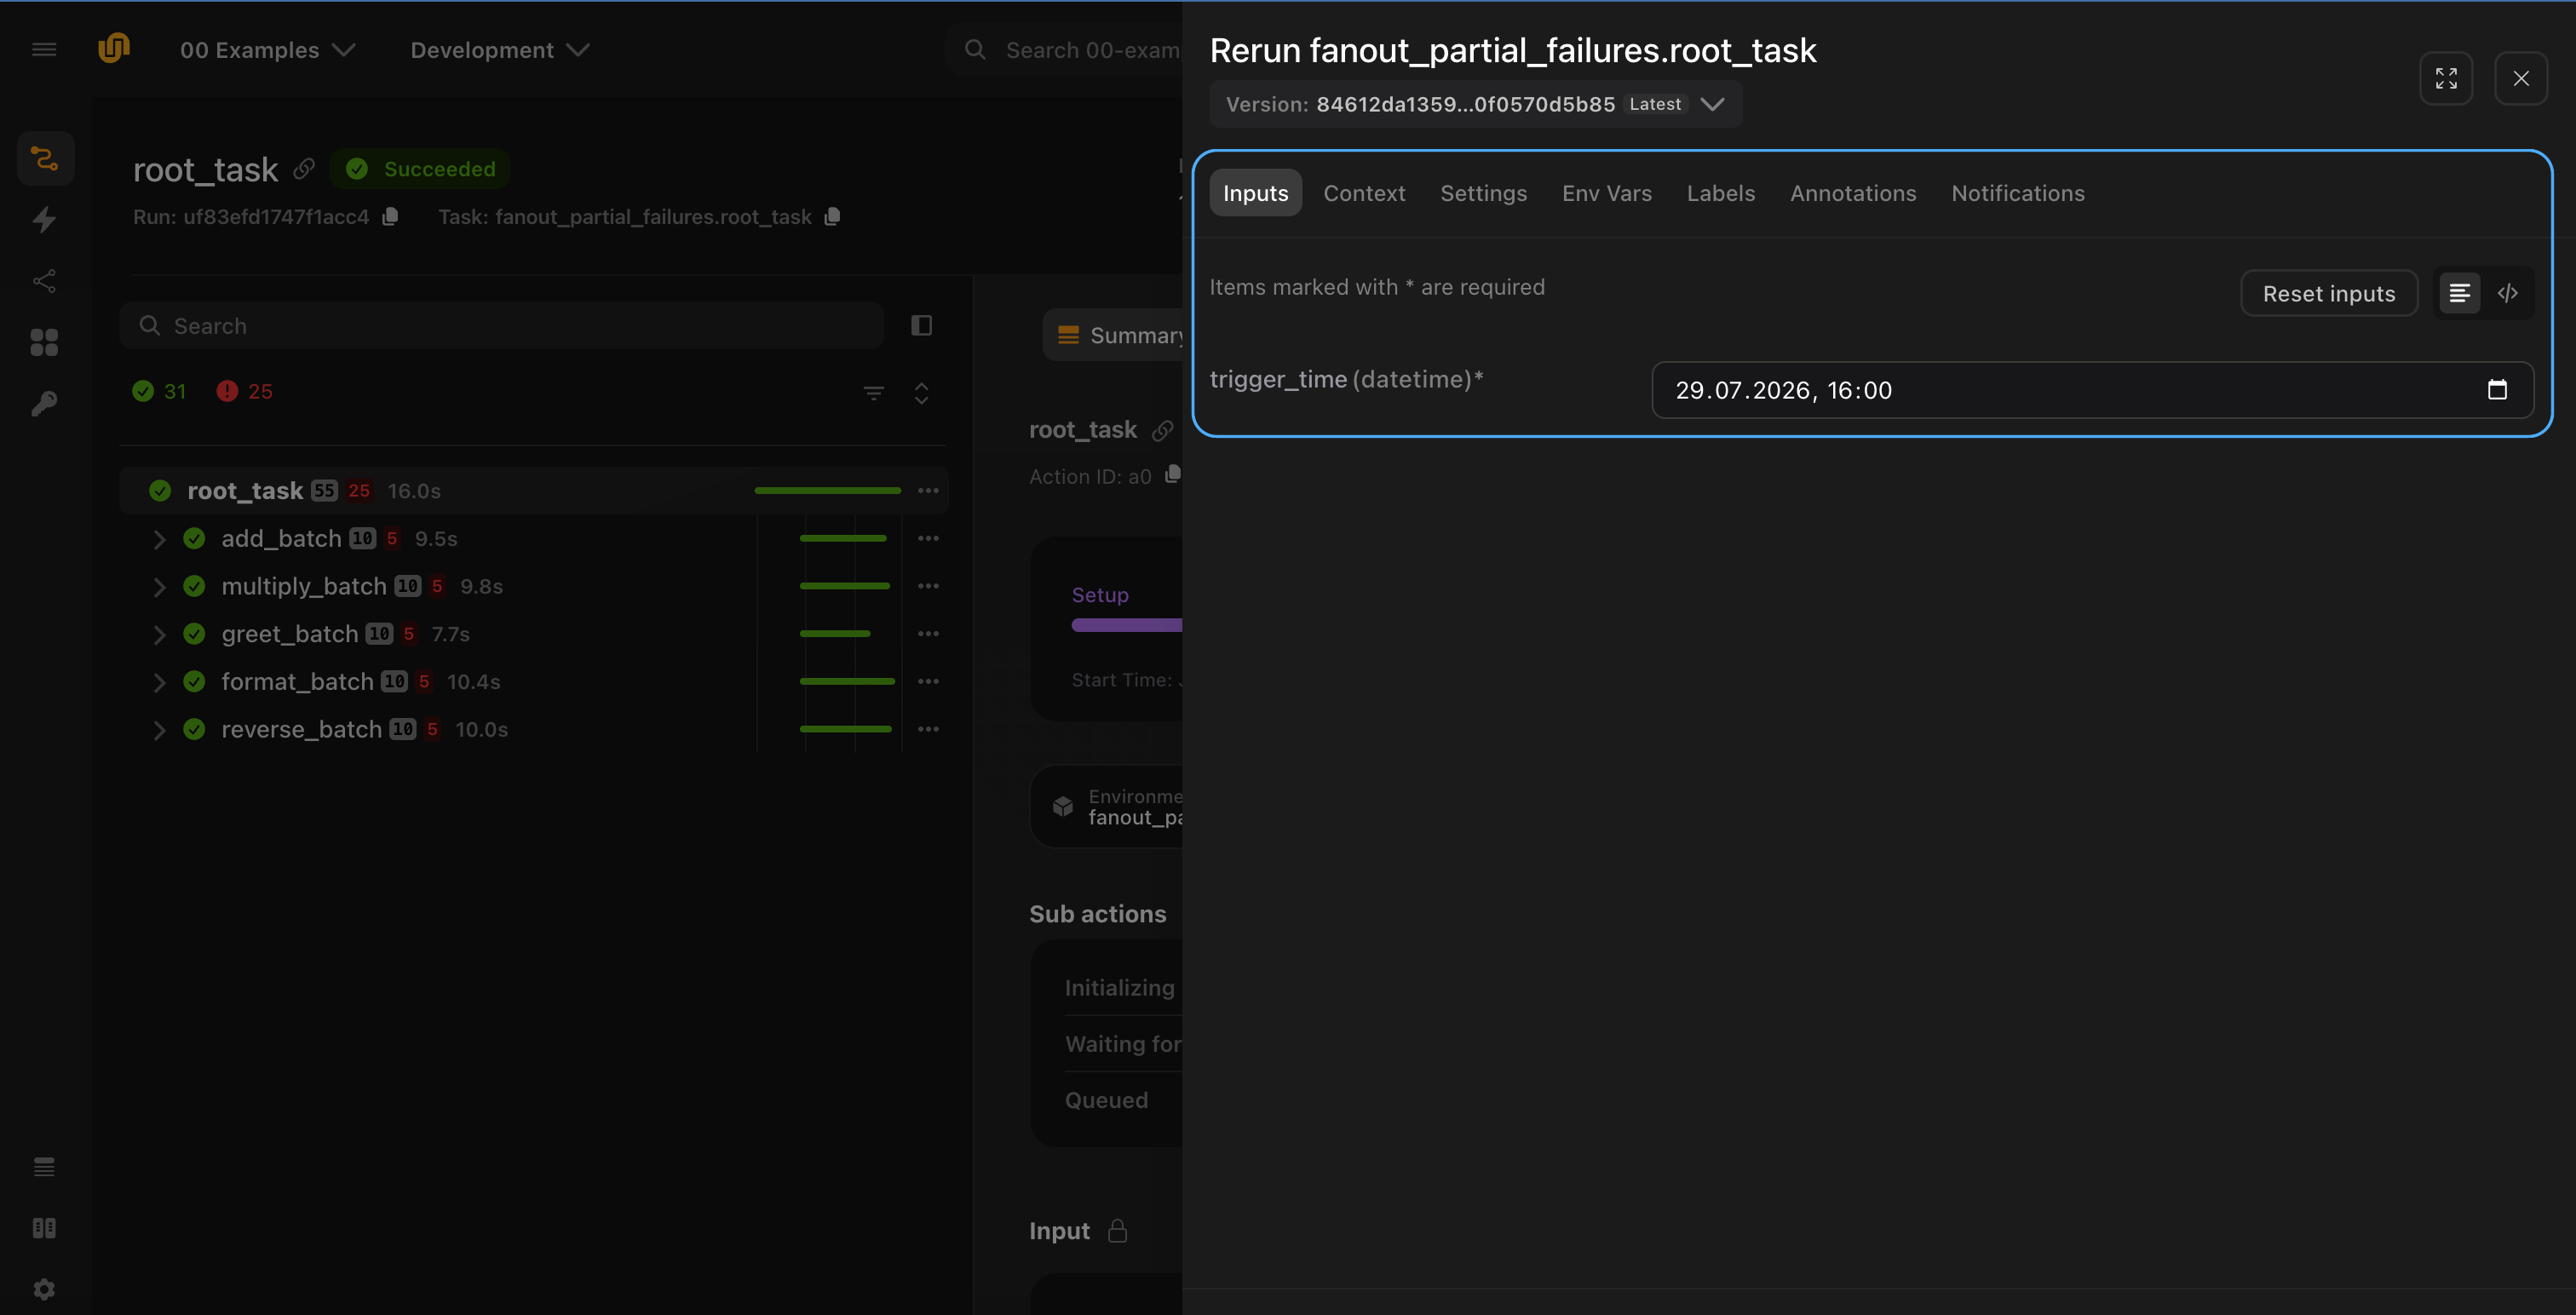Focus the top Search 00-examples field
Image resolution: width=2576 pixels, height=1315 pixels.
click(1066, 50)
